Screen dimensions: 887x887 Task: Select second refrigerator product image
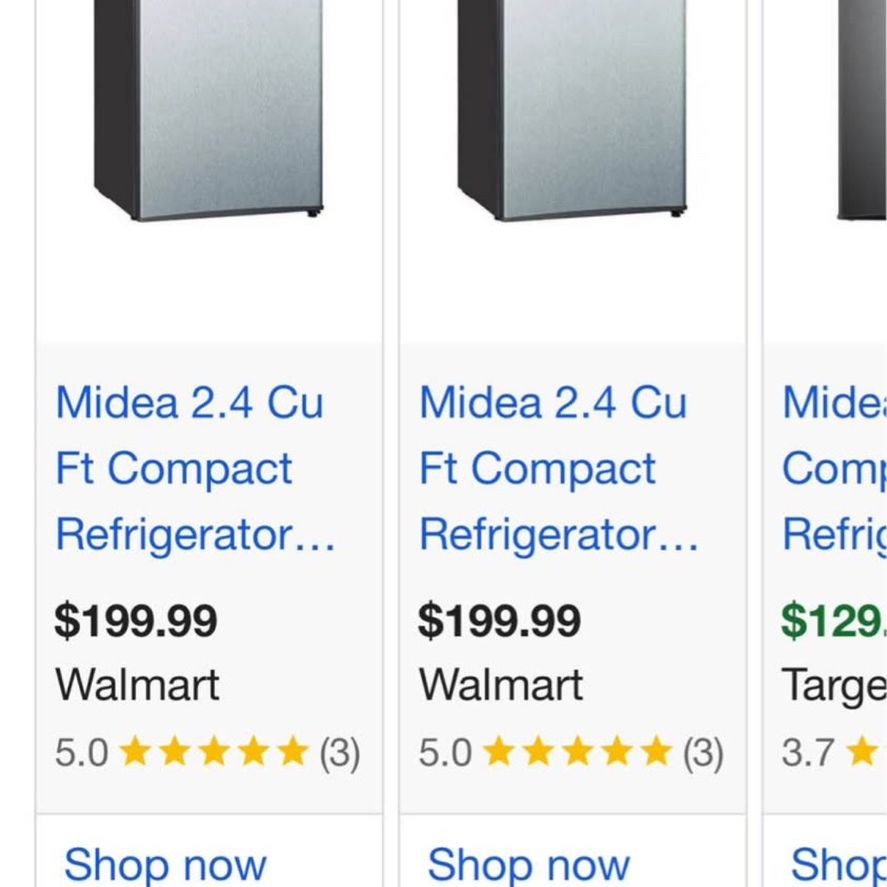click(x=571, y=110)
